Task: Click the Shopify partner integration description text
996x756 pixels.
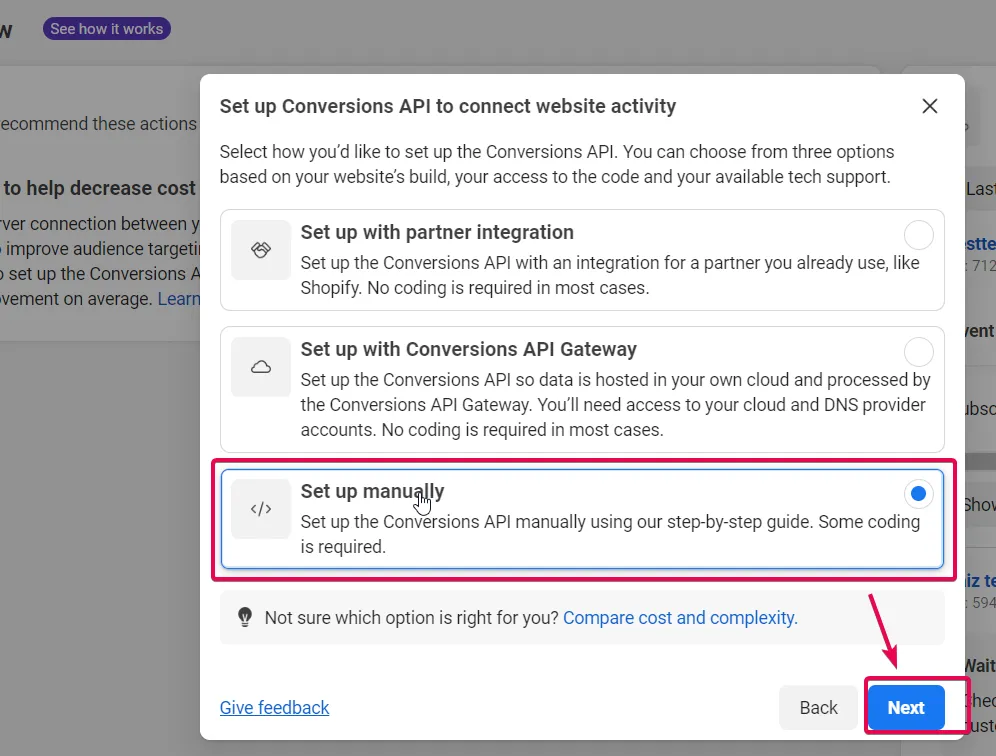Action: 610,275
